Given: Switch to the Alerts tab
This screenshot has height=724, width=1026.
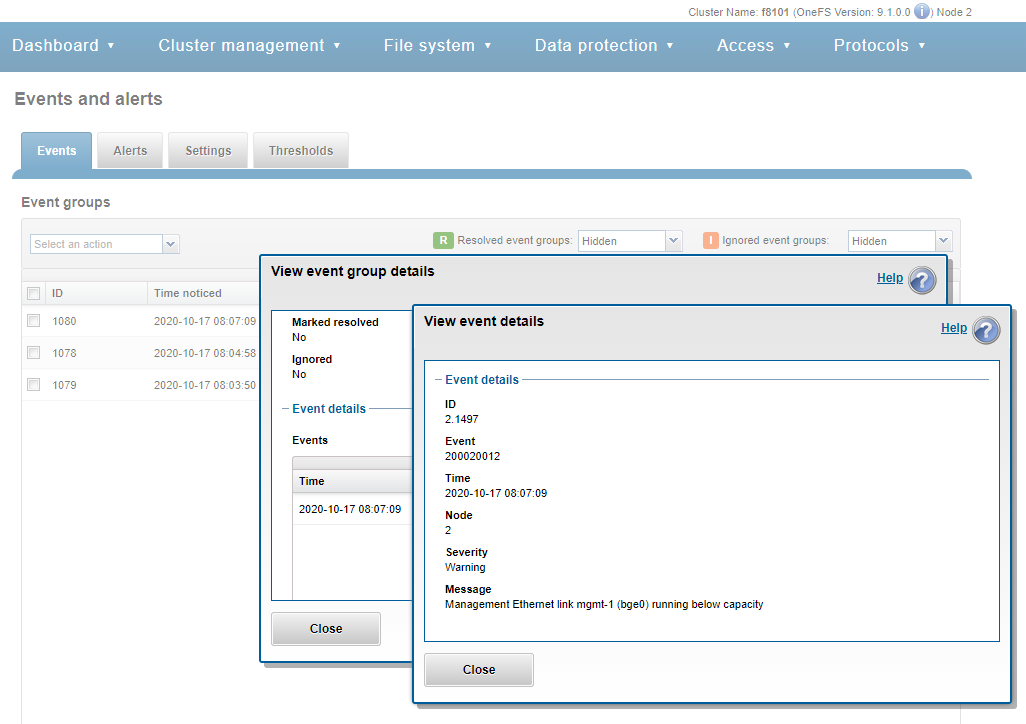Looking at the screenshot, I should pos(129,150).
